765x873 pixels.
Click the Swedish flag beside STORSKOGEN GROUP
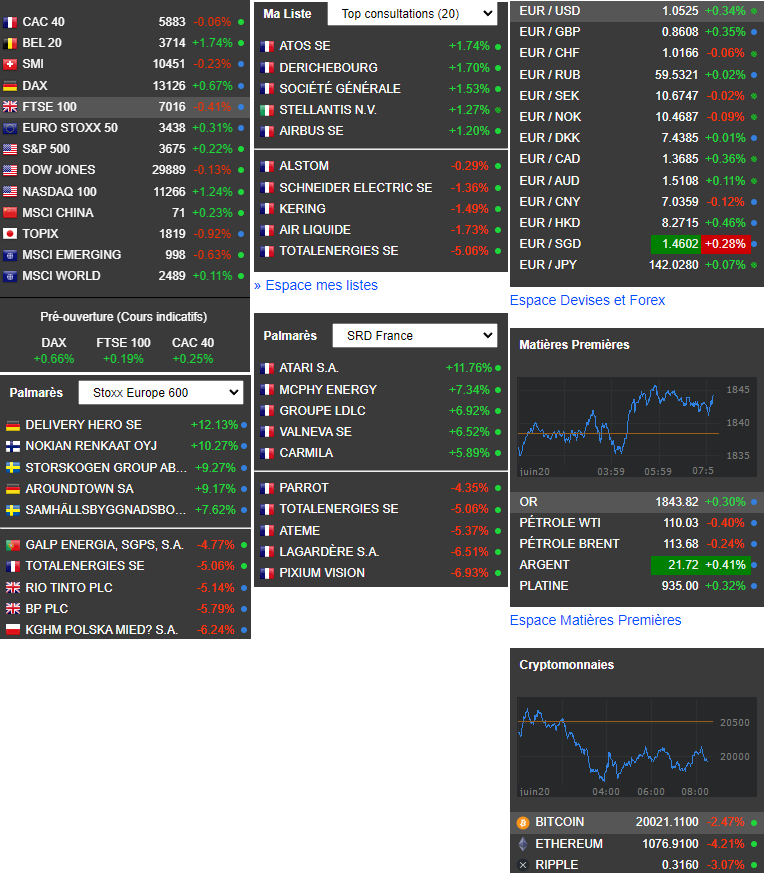pos(13,468)
